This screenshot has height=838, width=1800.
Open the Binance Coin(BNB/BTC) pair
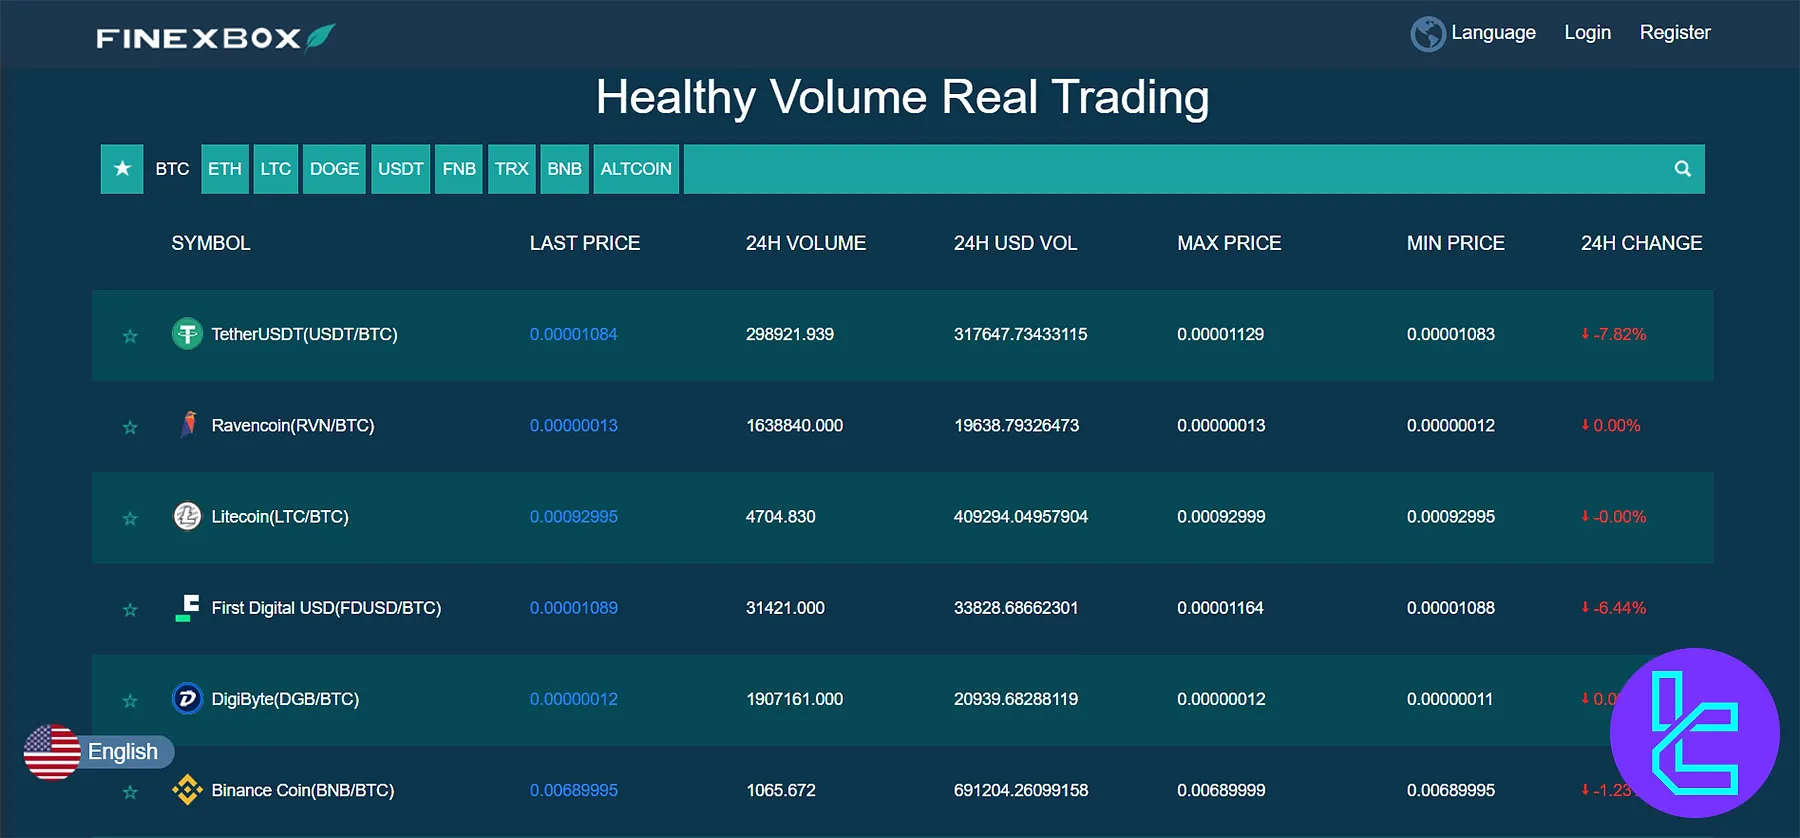pos(303,790)
